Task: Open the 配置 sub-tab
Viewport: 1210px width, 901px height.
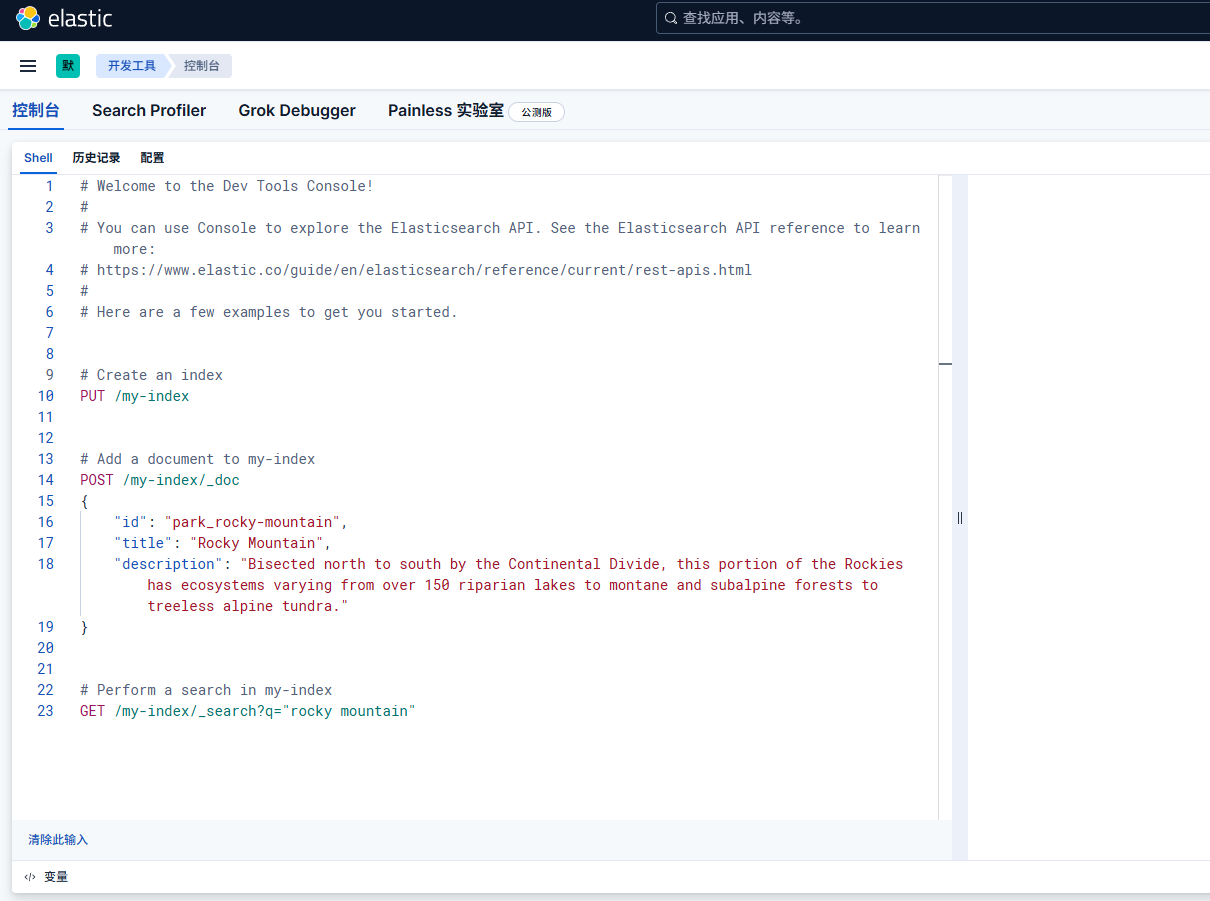Action: pos(152,158)
